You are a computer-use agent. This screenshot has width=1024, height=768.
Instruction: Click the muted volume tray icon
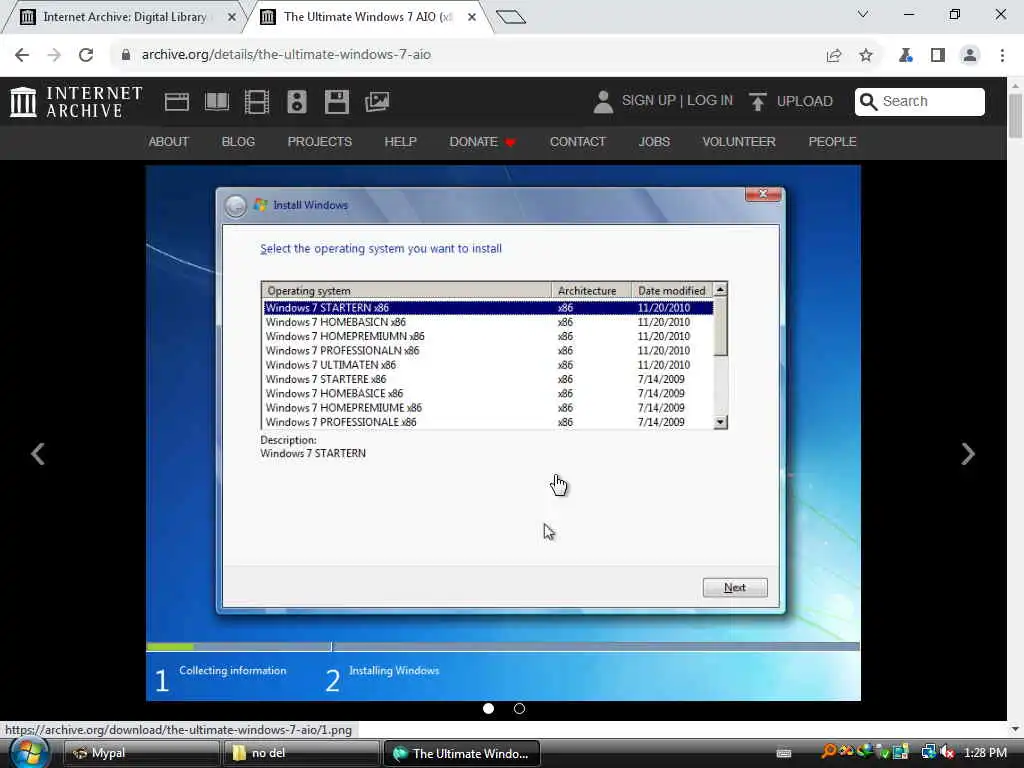947,752
